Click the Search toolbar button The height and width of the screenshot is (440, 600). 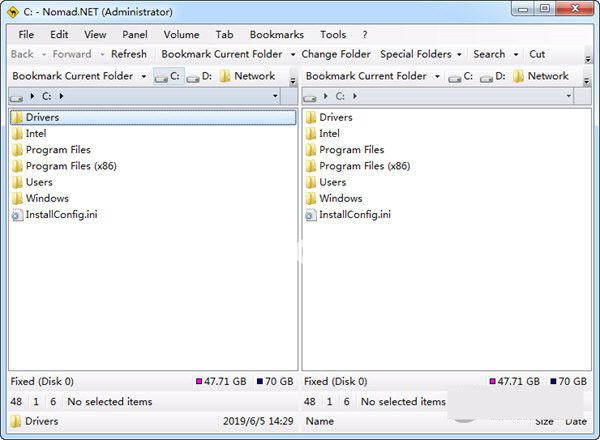tap(489, 54)
